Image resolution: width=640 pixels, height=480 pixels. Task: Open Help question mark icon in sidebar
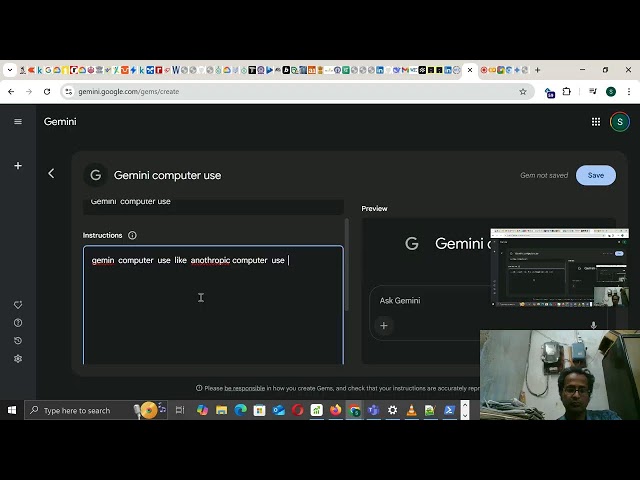pyautogui.click(x=18, y=323)
